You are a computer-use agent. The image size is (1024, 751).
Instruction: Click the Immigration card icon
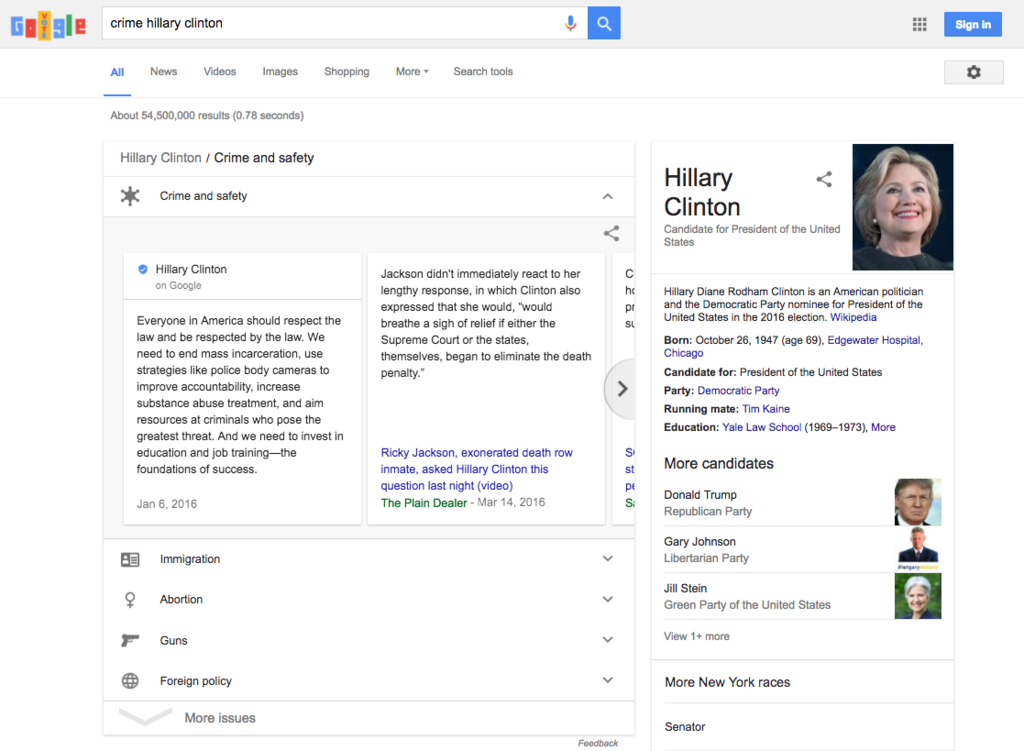(x=130, y=560)
